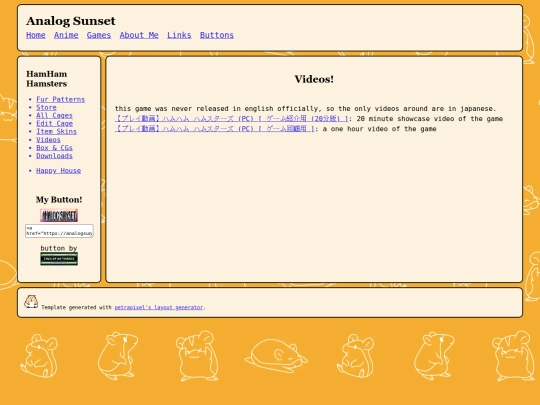Visit the About Me page
Viewport: 540px width, 405px height.
click(x=139, y=35)
